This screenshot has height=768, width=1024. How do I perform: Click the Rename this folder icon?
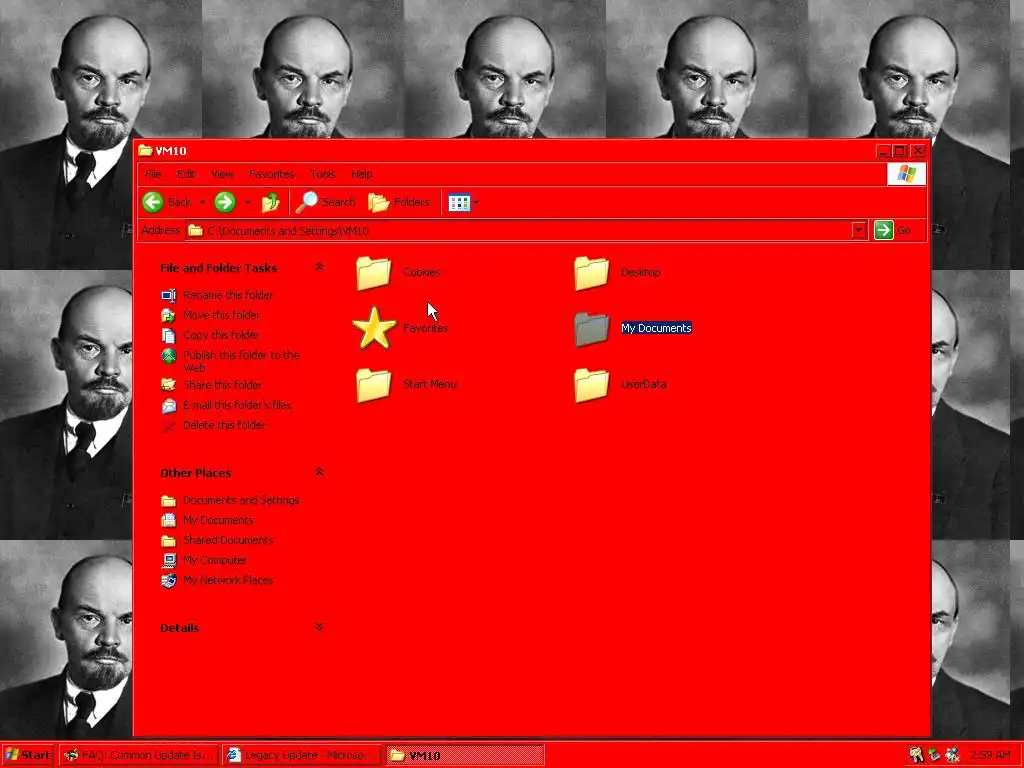pyautogui.click(x=168, y=296)
